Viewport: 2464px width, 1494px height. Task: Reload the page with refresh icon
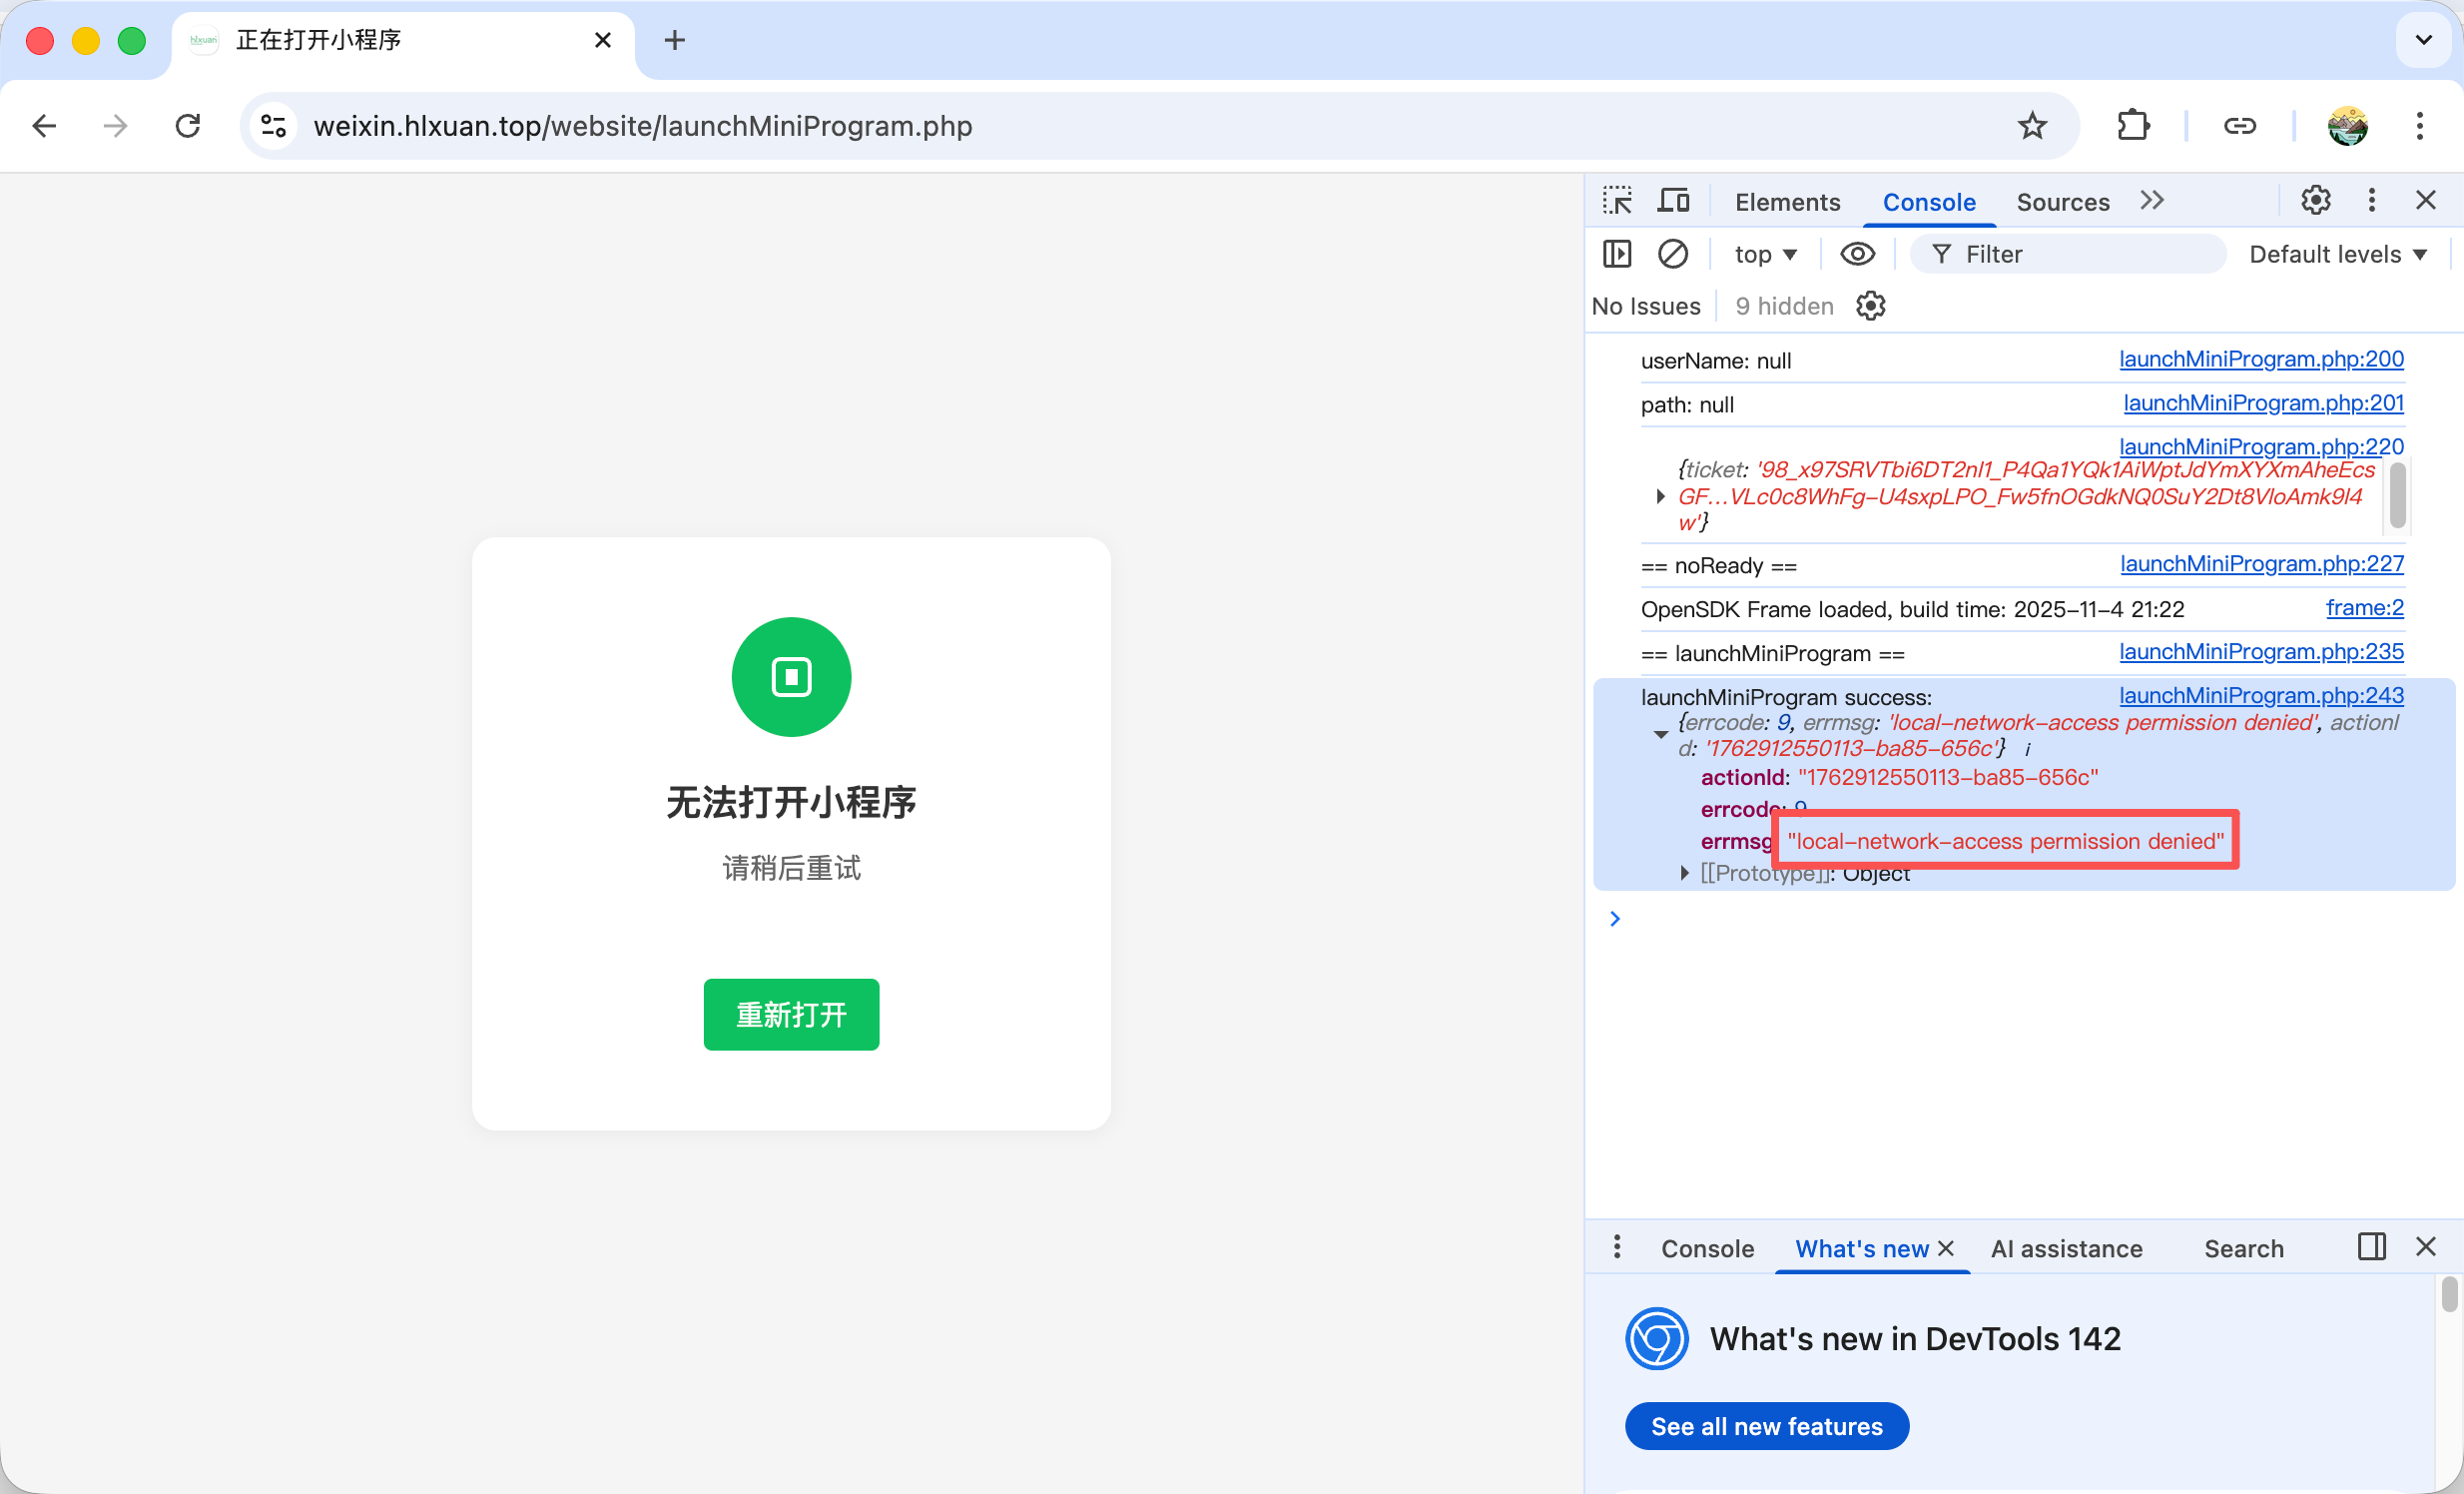188,126
